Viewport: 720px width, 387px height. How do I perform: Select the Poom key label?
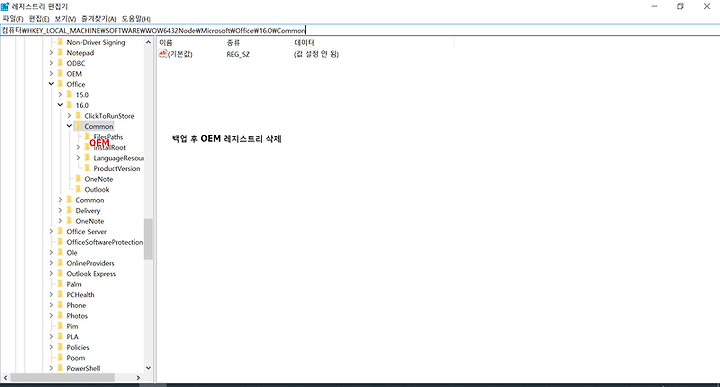tap(76, 358)
